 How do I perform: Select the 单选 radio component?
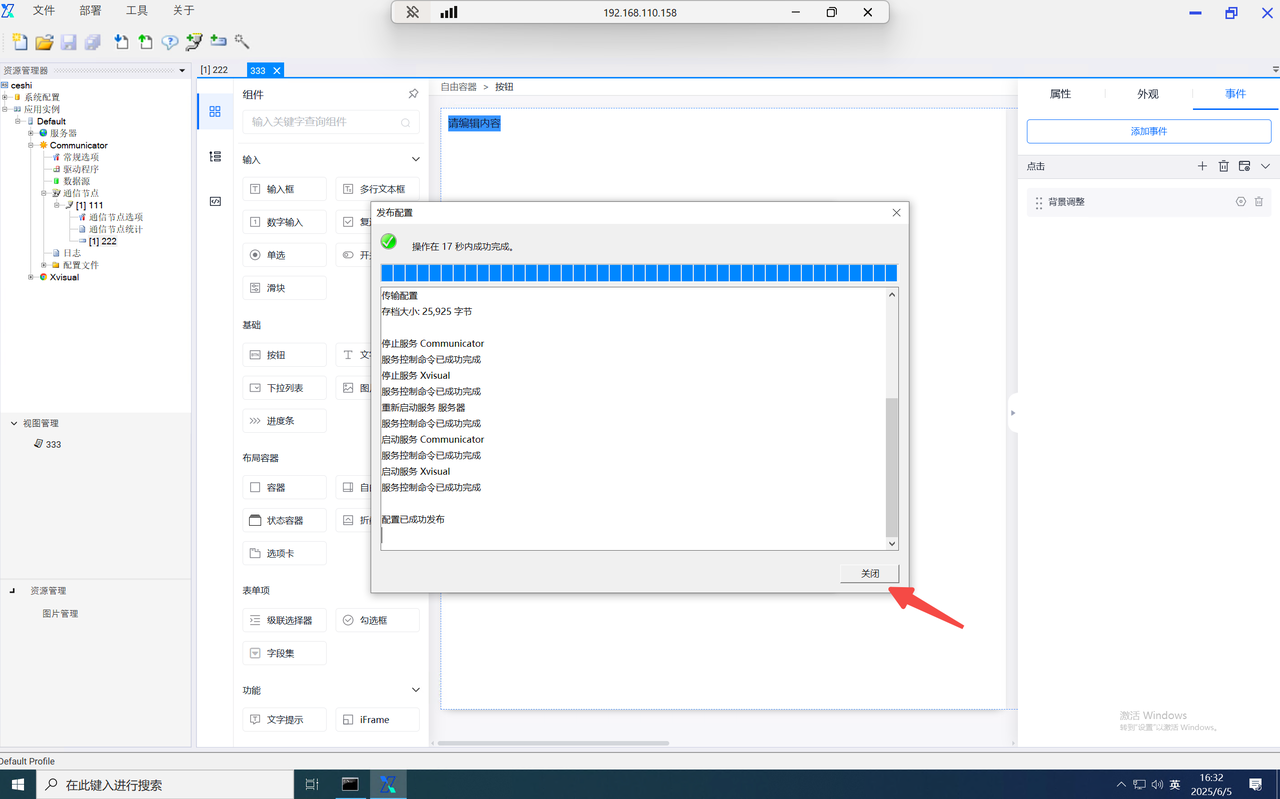(284, 255)
